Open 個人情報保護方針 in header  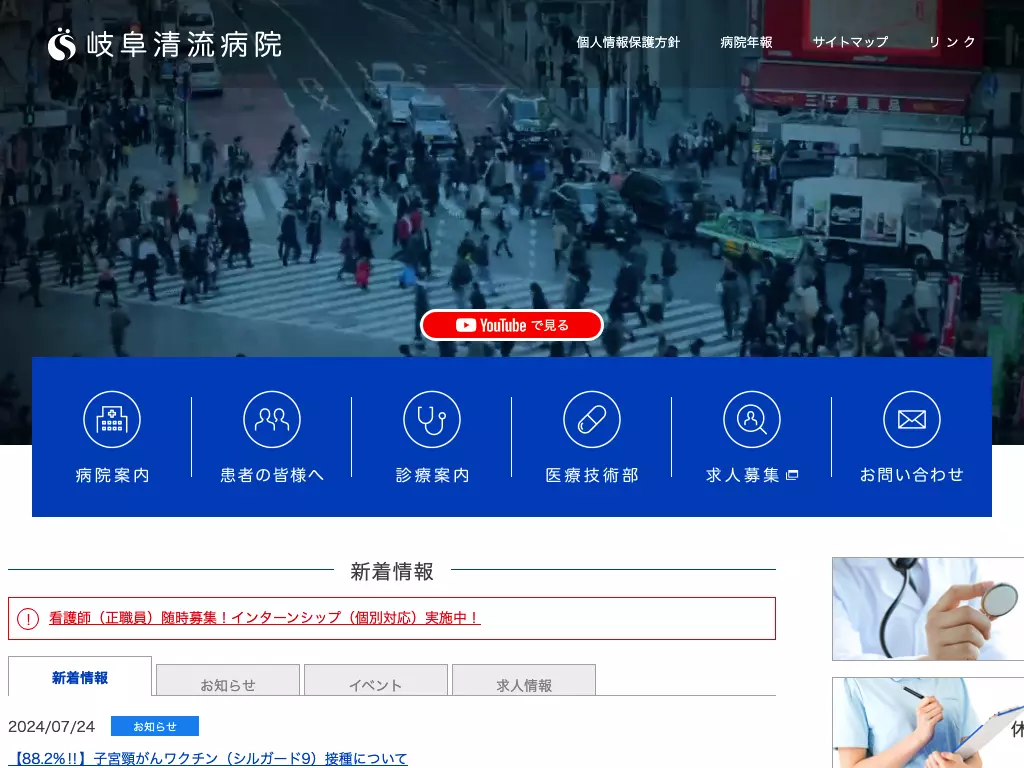coord(628,42)
